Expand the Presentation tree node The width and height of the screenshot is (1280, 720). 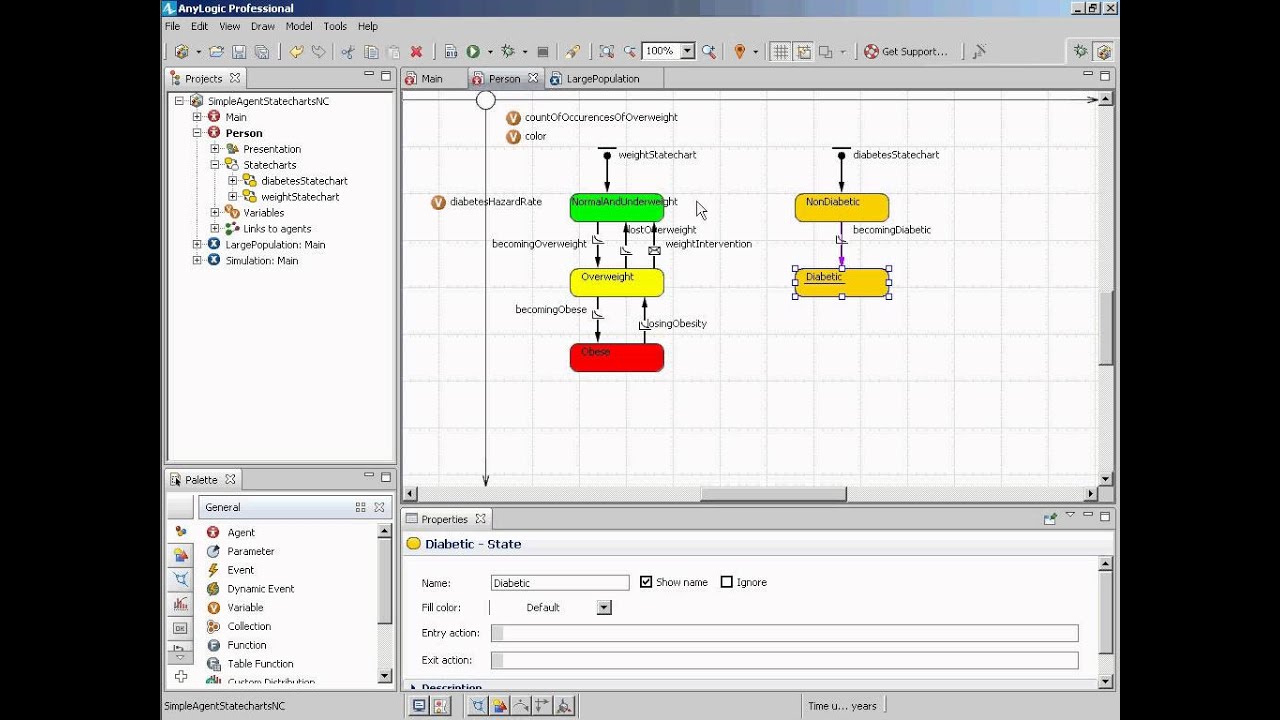point(215,149)
